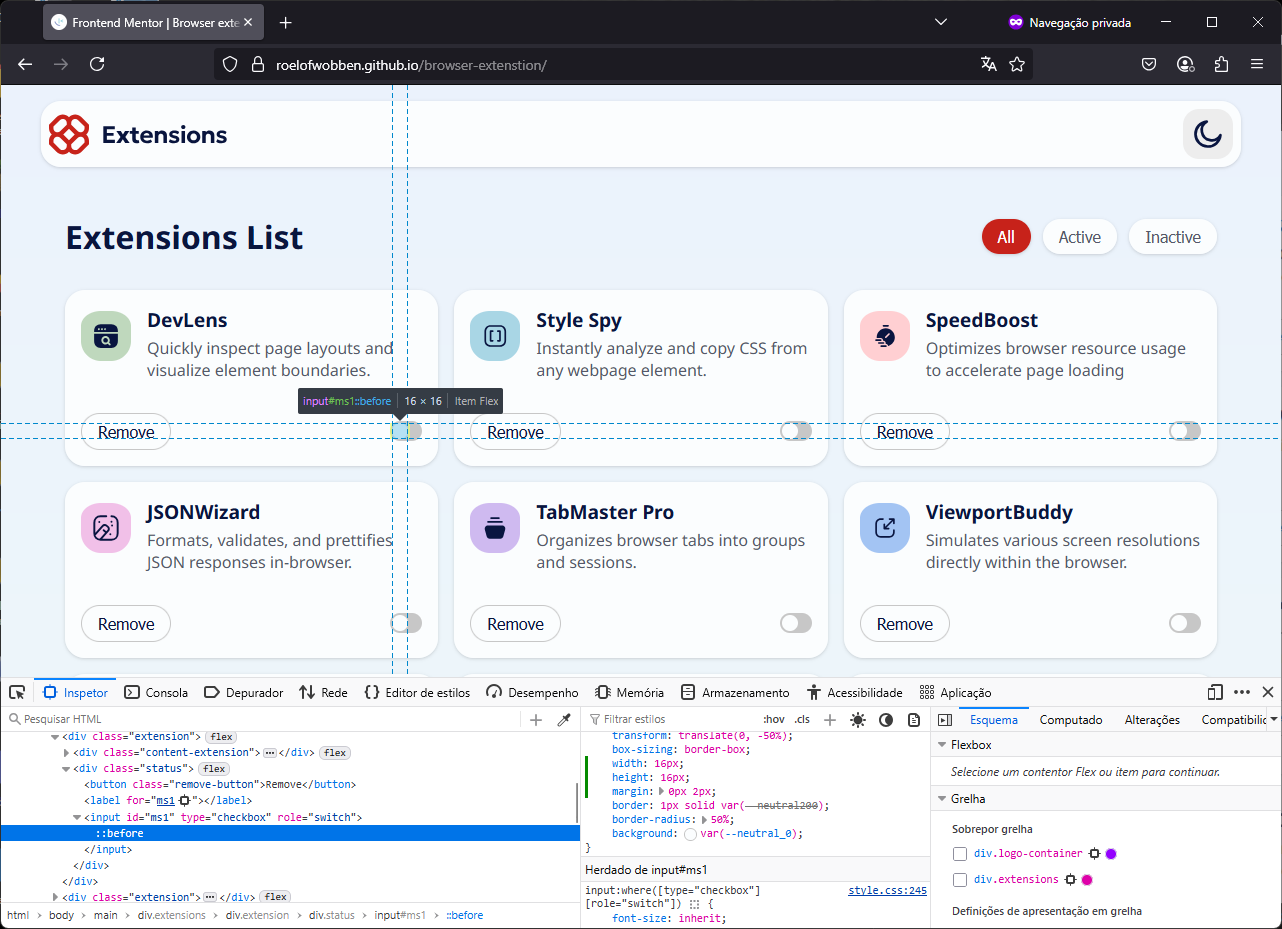1282x929 pixels.
Task: Click the div.logo-container purple color swatch
Action: pos(1111,854)
